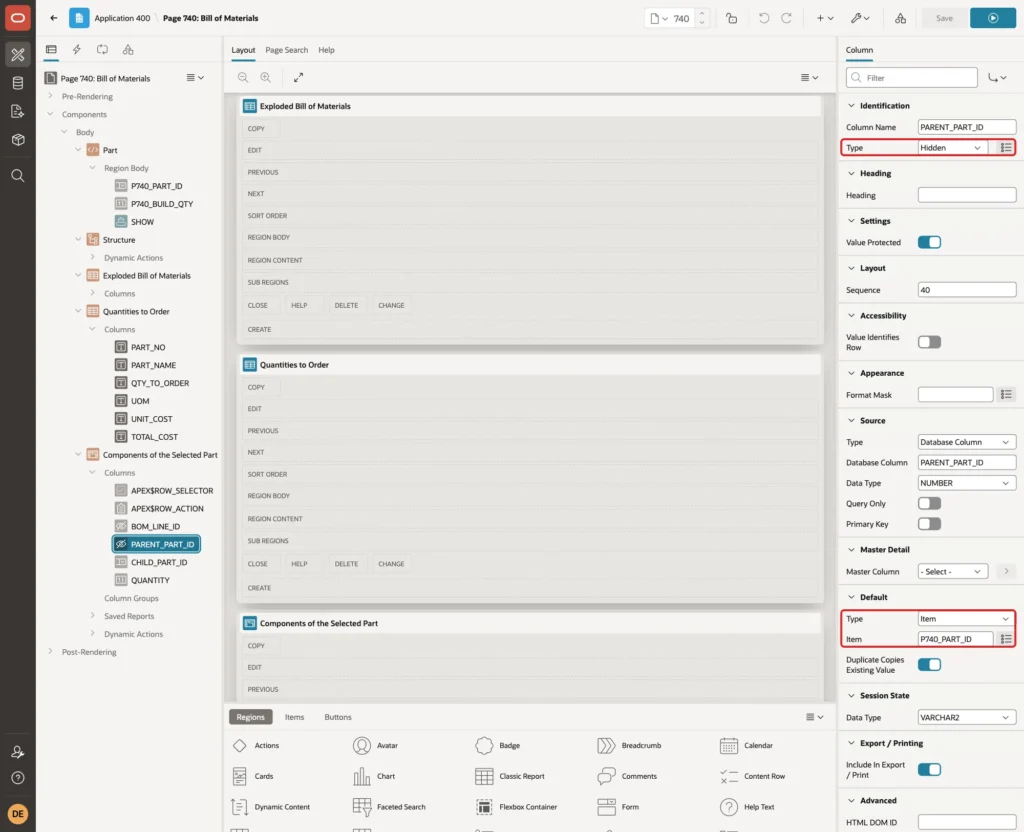Switch to the Page Shared Components tab

[128, 50]
